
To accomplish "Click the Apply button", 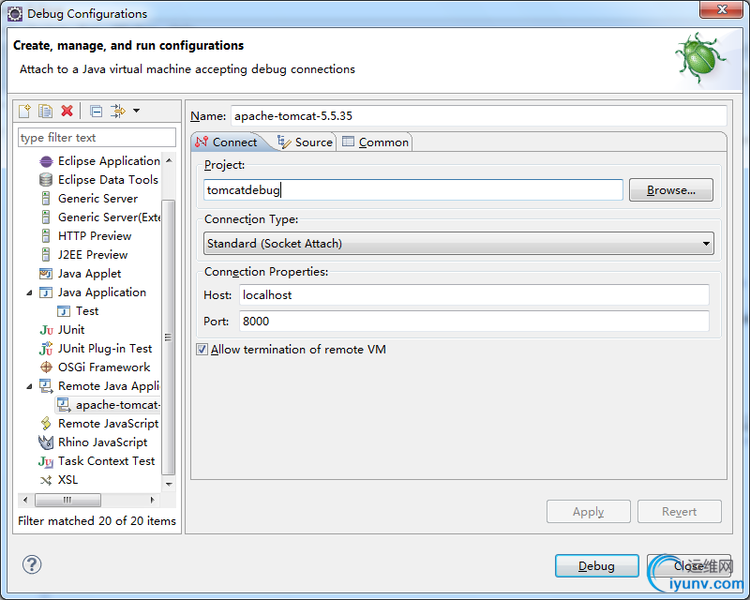I will pyautogui.click(x=588, y=511).
